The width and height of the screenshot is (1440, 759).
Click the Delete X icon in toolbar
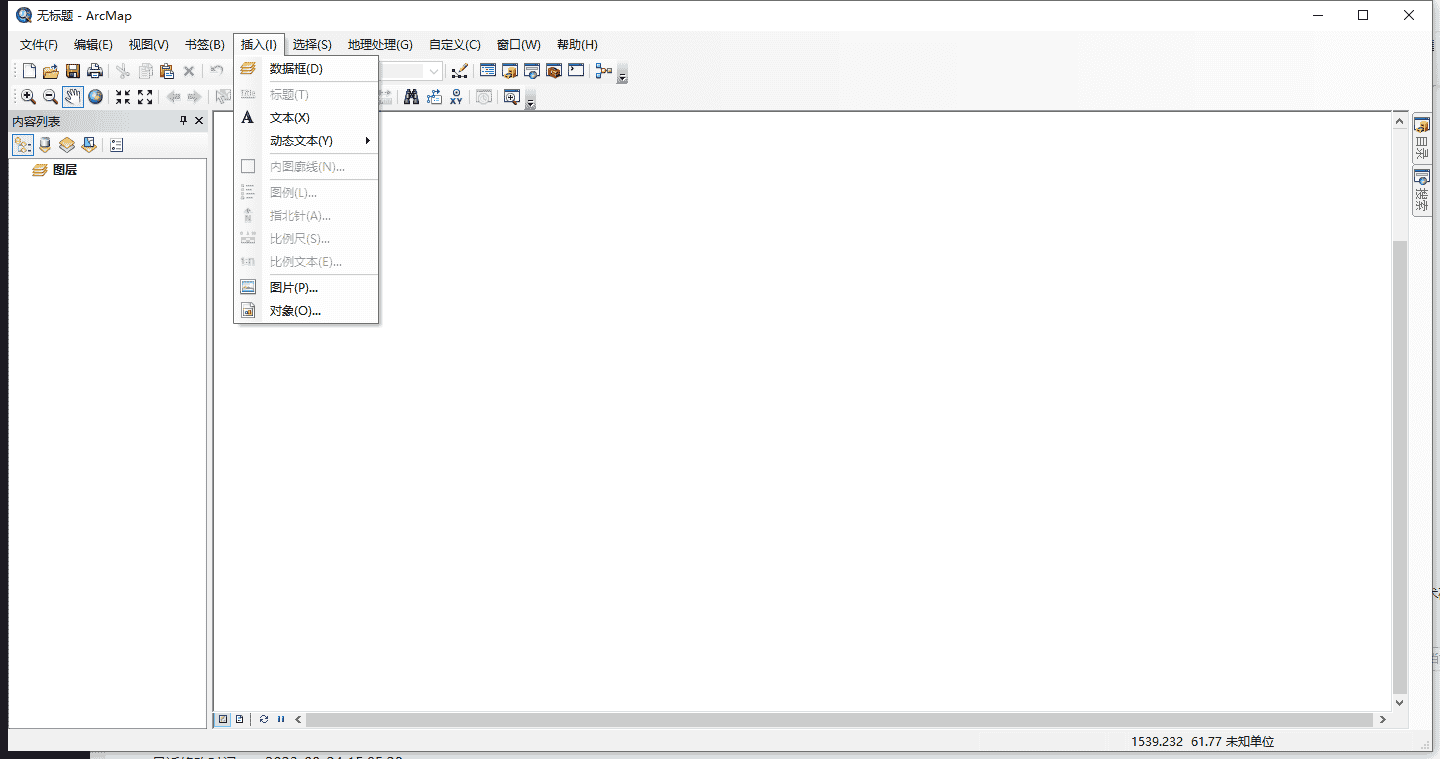click(x=189, y=71)
